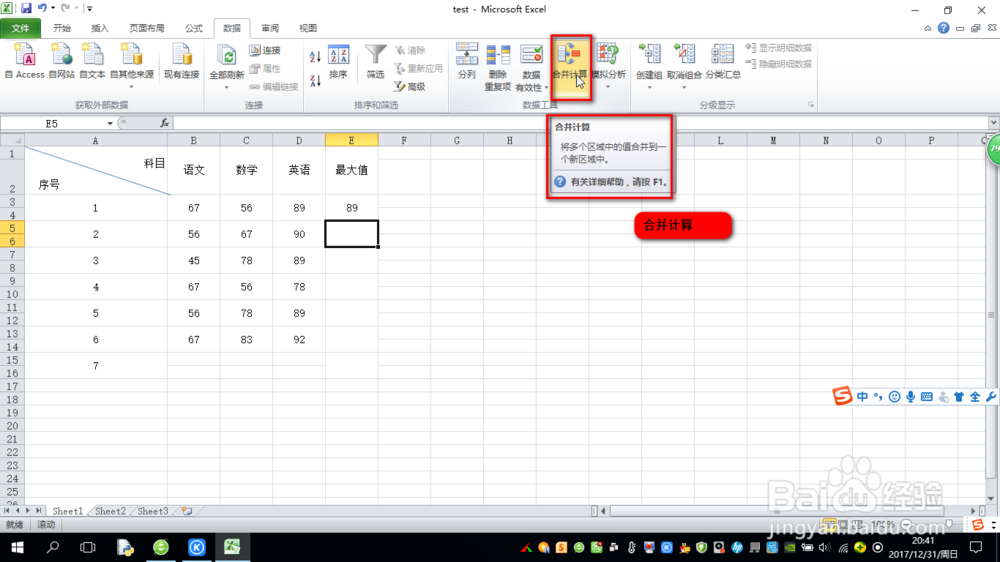1000x562 pixels.
Task: Toggle the Filter (筛选) funnel
Action: click(375, 62)
